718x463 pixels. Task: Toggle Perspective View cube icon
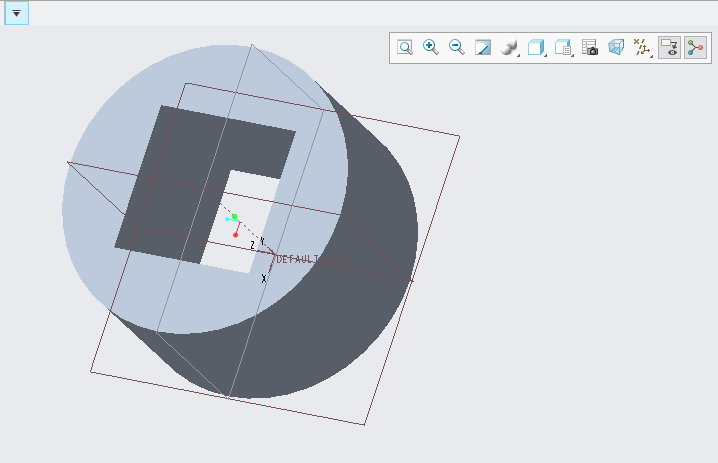pos(616,47)
